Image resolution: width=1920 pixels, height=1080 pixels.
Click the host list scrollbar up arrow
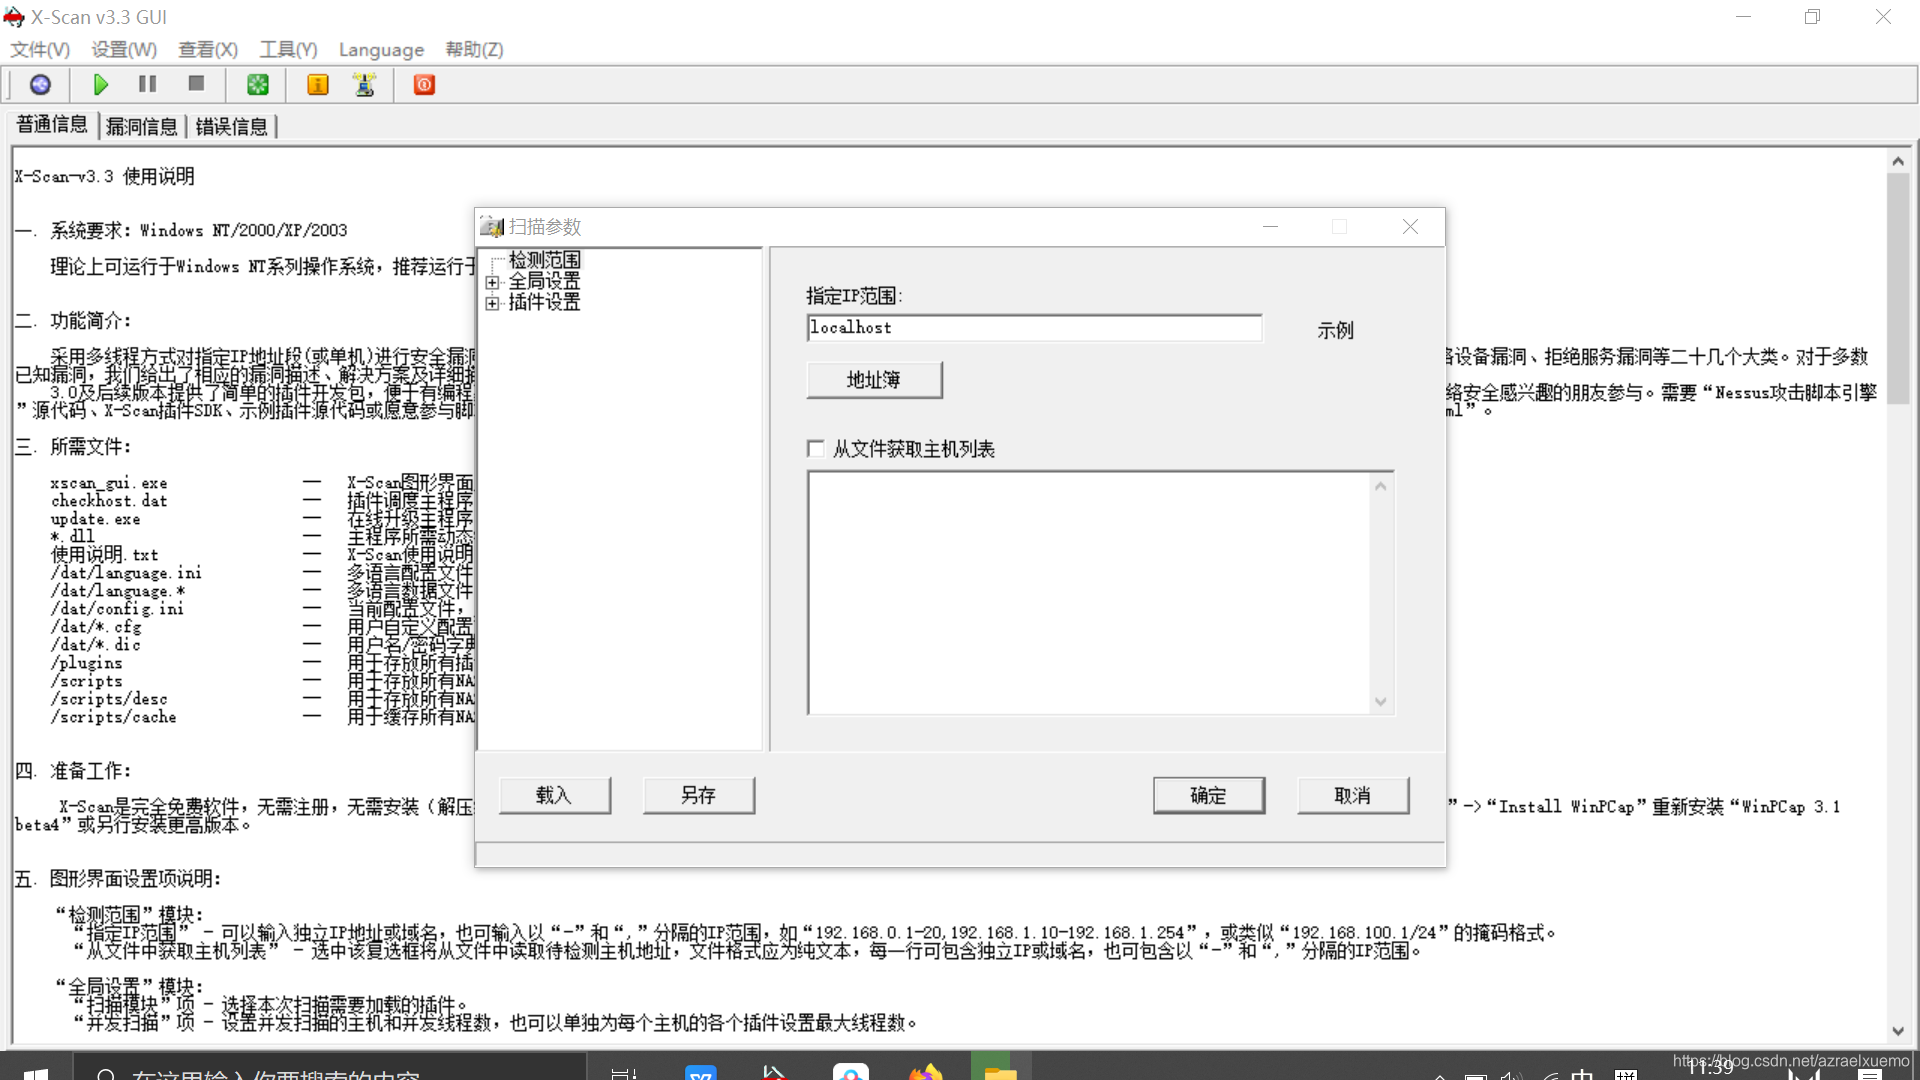(x=1381, y=486)
